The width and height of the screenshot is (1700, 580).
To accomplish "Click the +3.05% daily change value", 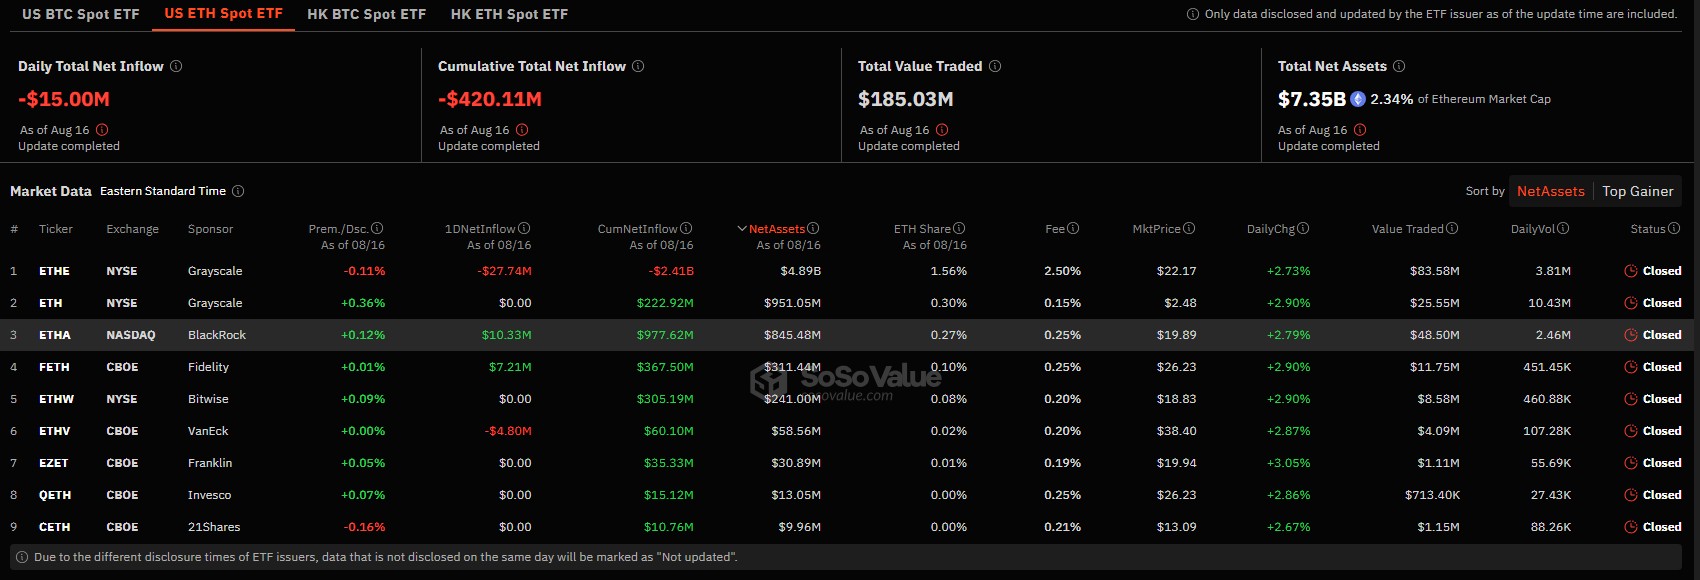I will tap(1288, 463).
